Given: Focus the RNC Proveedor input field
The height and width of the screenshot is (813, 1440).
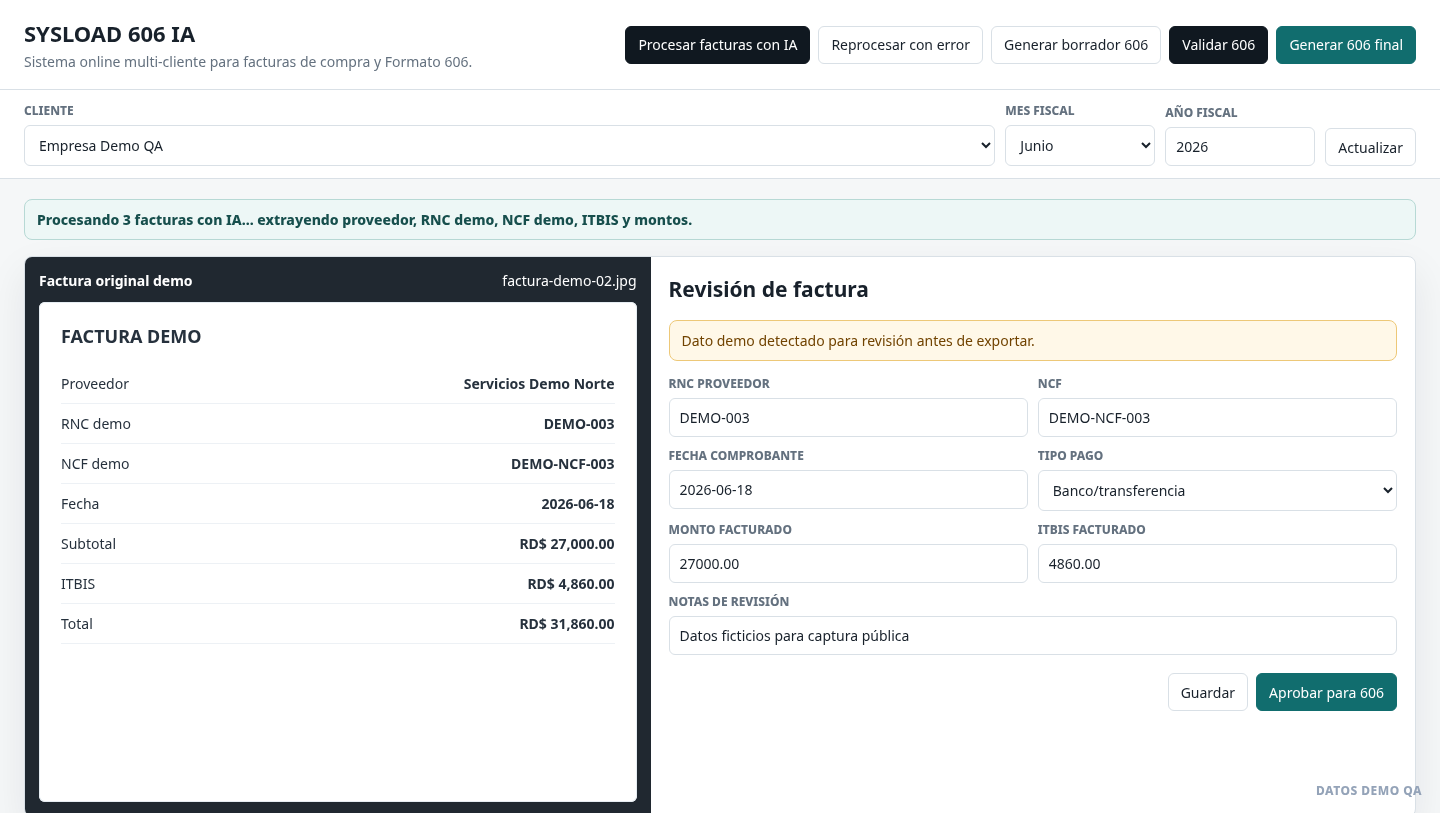Looking at the screenshot, I should click(x=848, y=418).
